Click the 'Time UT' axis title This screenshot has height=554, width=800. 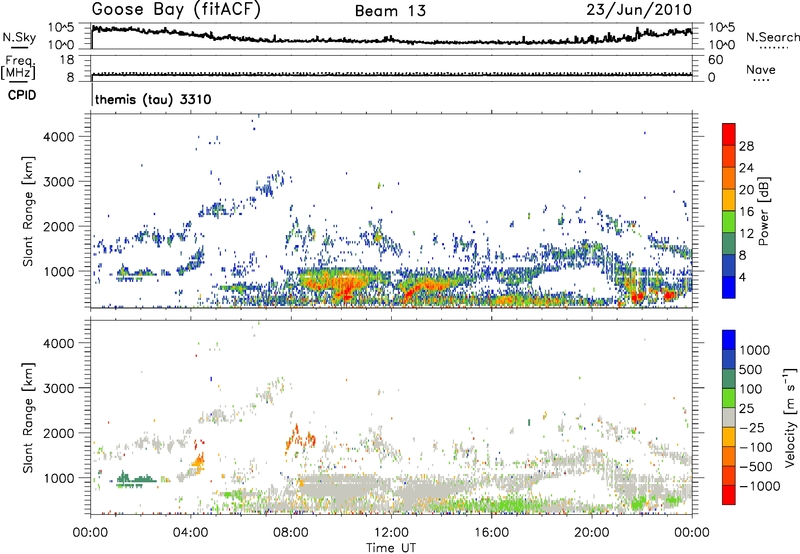391,548
